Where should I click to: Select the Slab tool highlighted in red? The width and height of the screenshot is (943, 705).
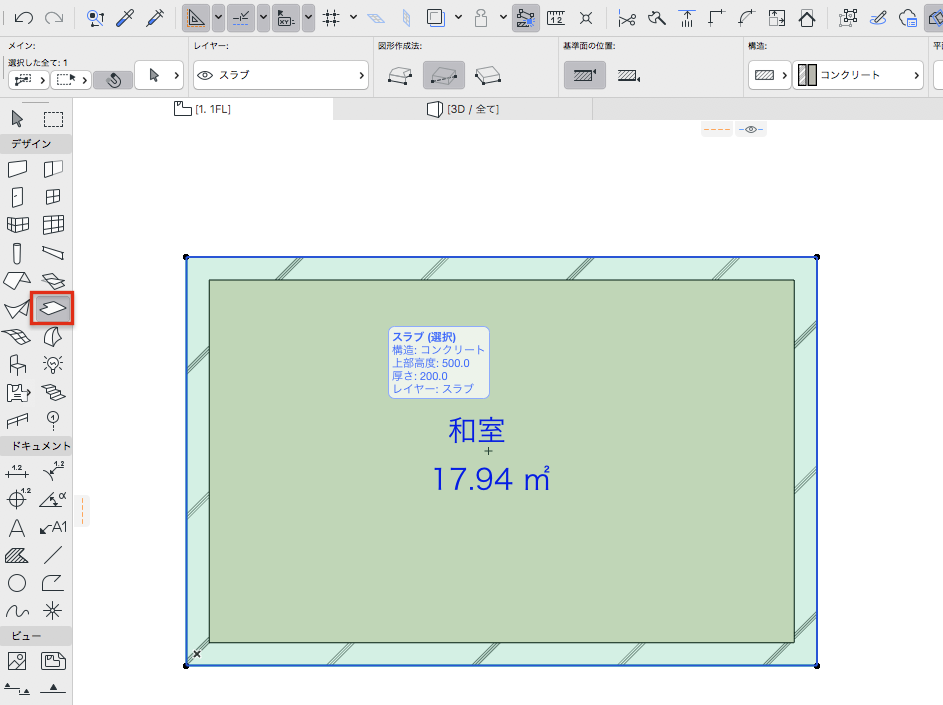point(52,309)
